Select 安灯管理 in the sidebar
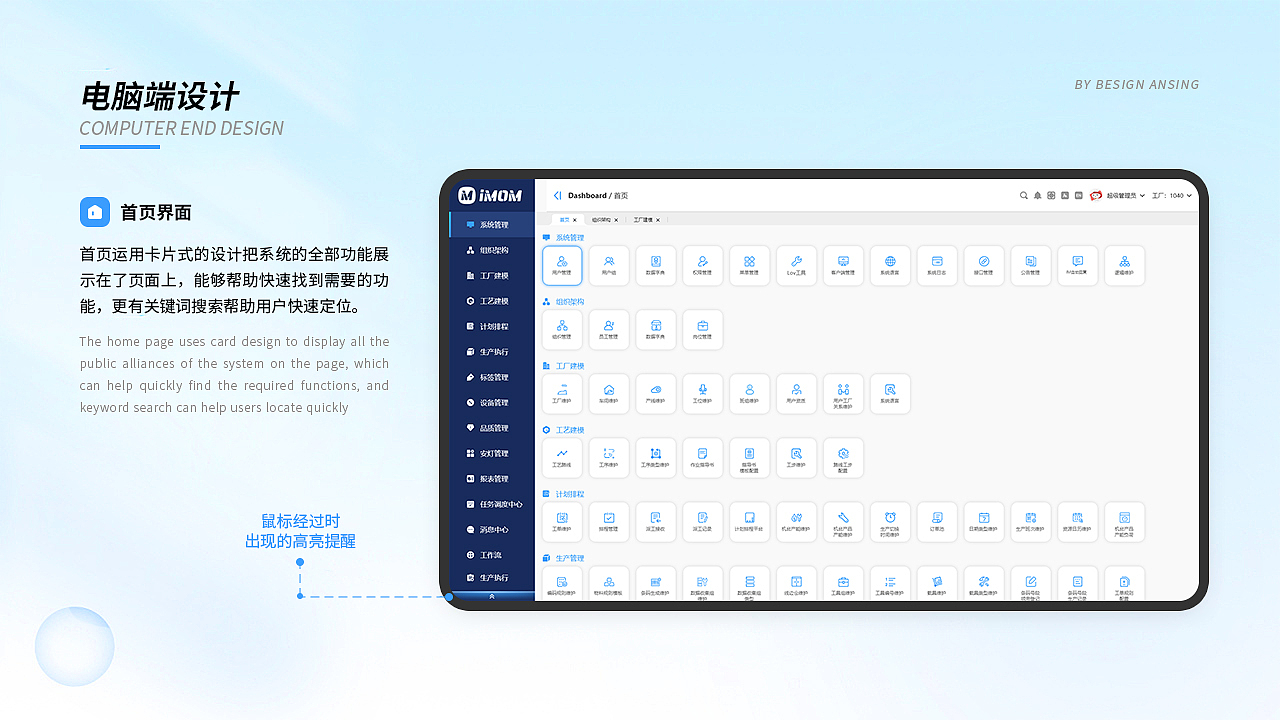 pyautogui.click(x=492, y=454)
